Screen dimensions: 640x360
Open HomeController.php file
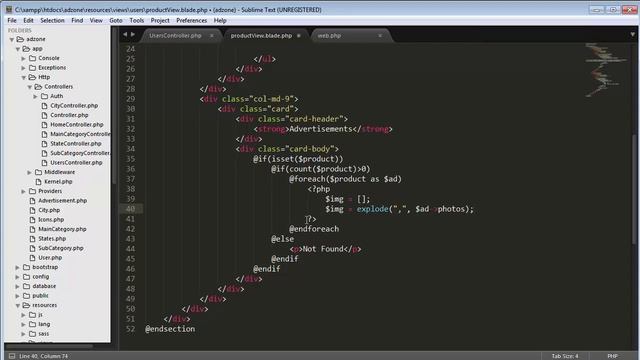click(77, 124)
